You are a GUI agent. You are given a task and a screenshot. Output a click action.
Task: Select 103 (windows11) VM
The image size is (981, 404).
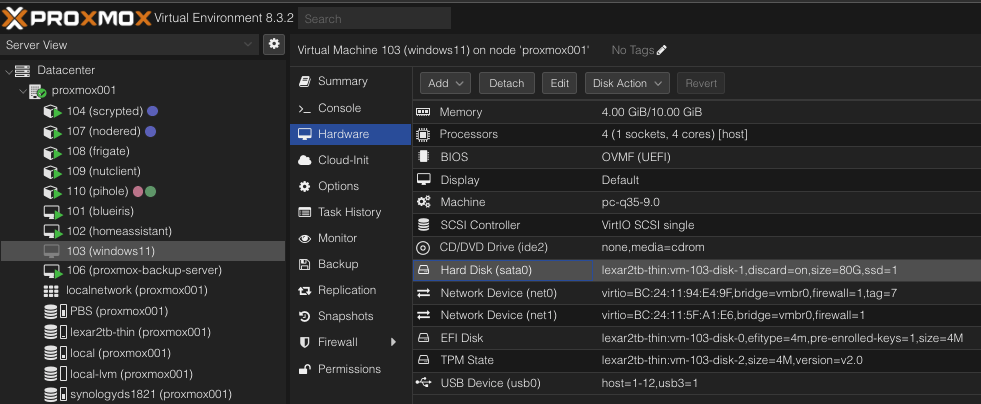143,251
